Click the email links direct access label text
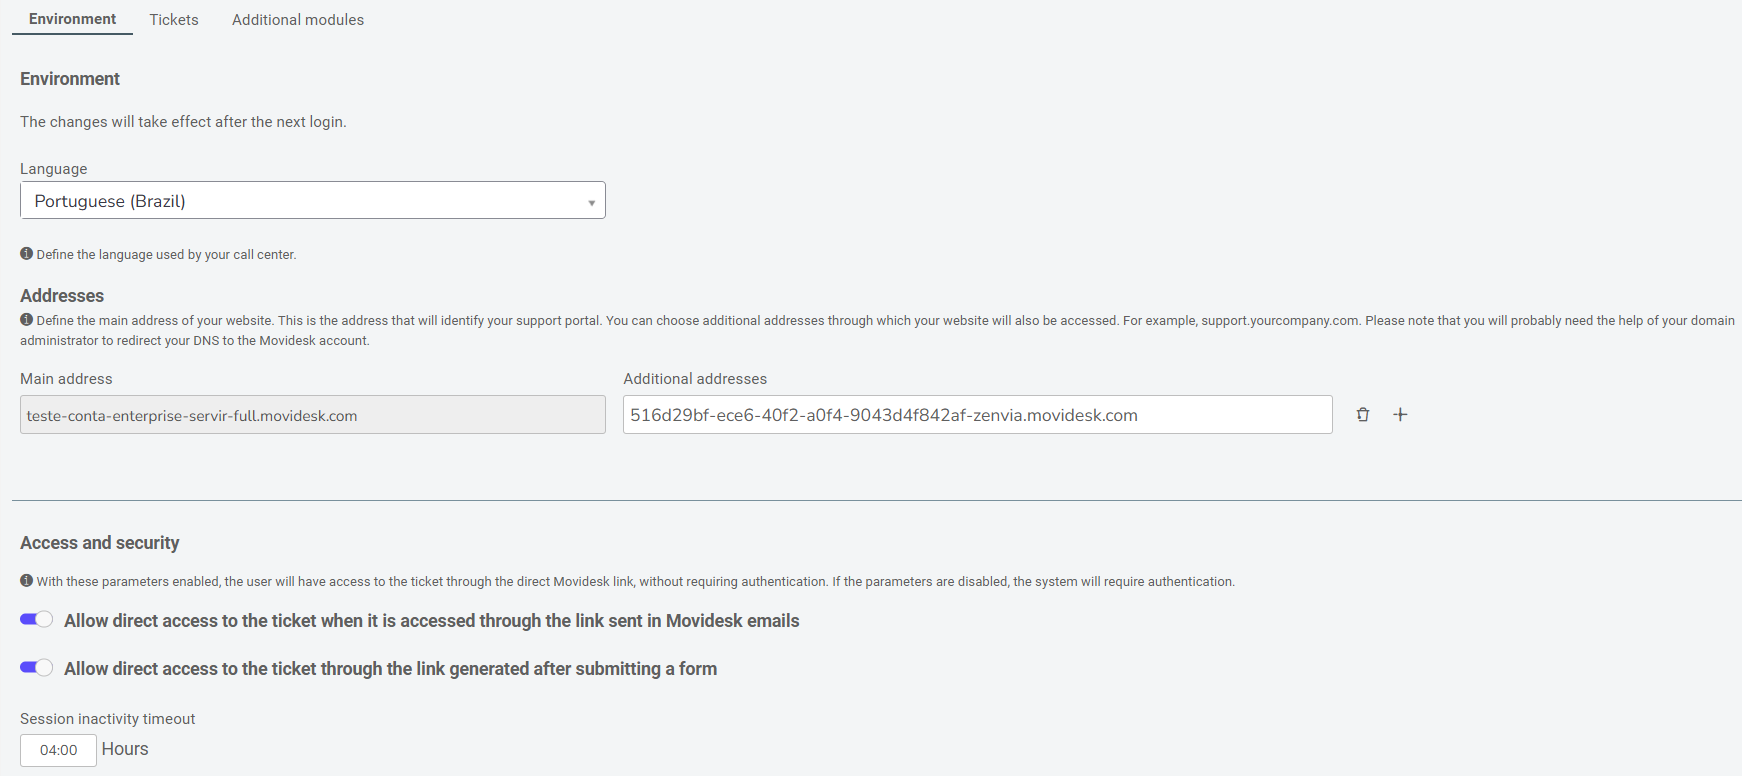 coord(432,621)
